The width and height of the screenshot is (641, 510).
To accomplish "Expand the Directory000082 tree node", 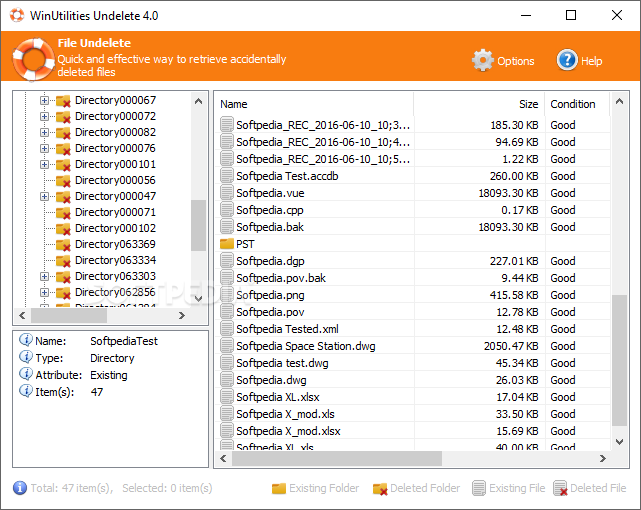I will pyautogui.click(x=44, y=132).
